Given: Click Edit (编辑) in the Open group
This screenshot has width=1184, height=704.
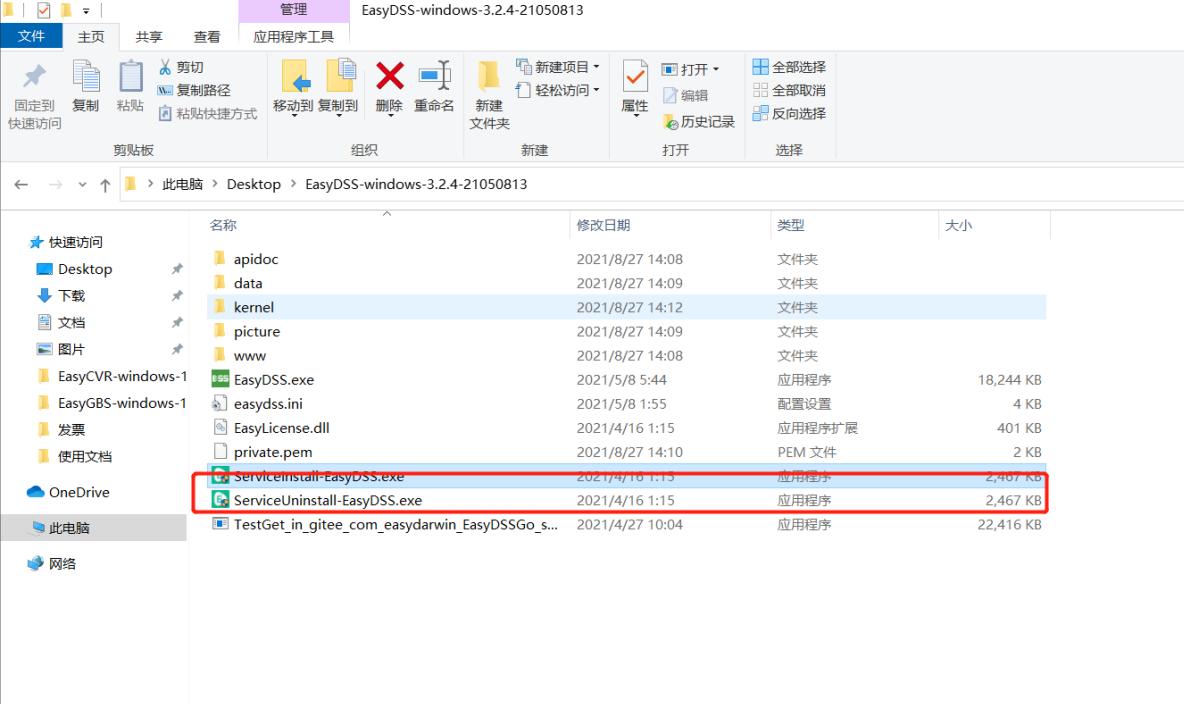Looking at the screenshot, I should (x=686, y=95).
